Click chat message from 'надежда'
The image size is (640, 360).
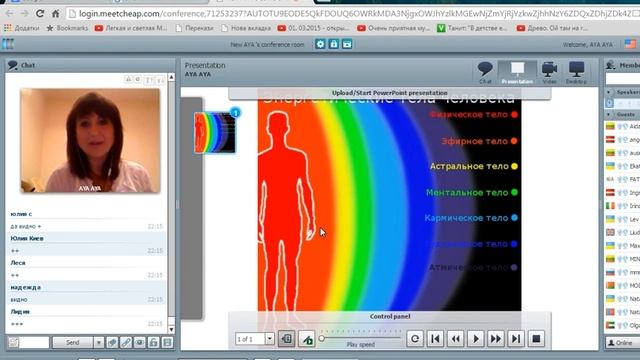click(87, 293)
